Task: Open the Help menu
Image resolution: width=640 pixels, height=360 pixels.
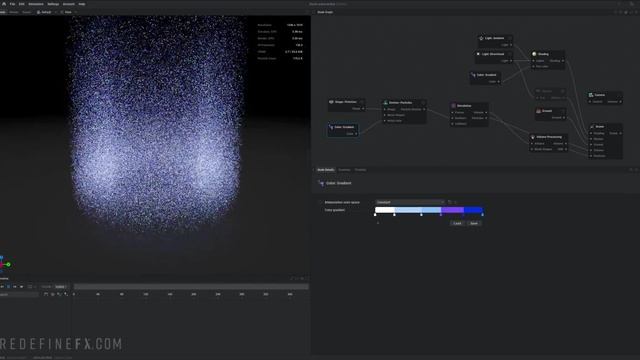Action: pyautogui.click(x=82, y=4)
